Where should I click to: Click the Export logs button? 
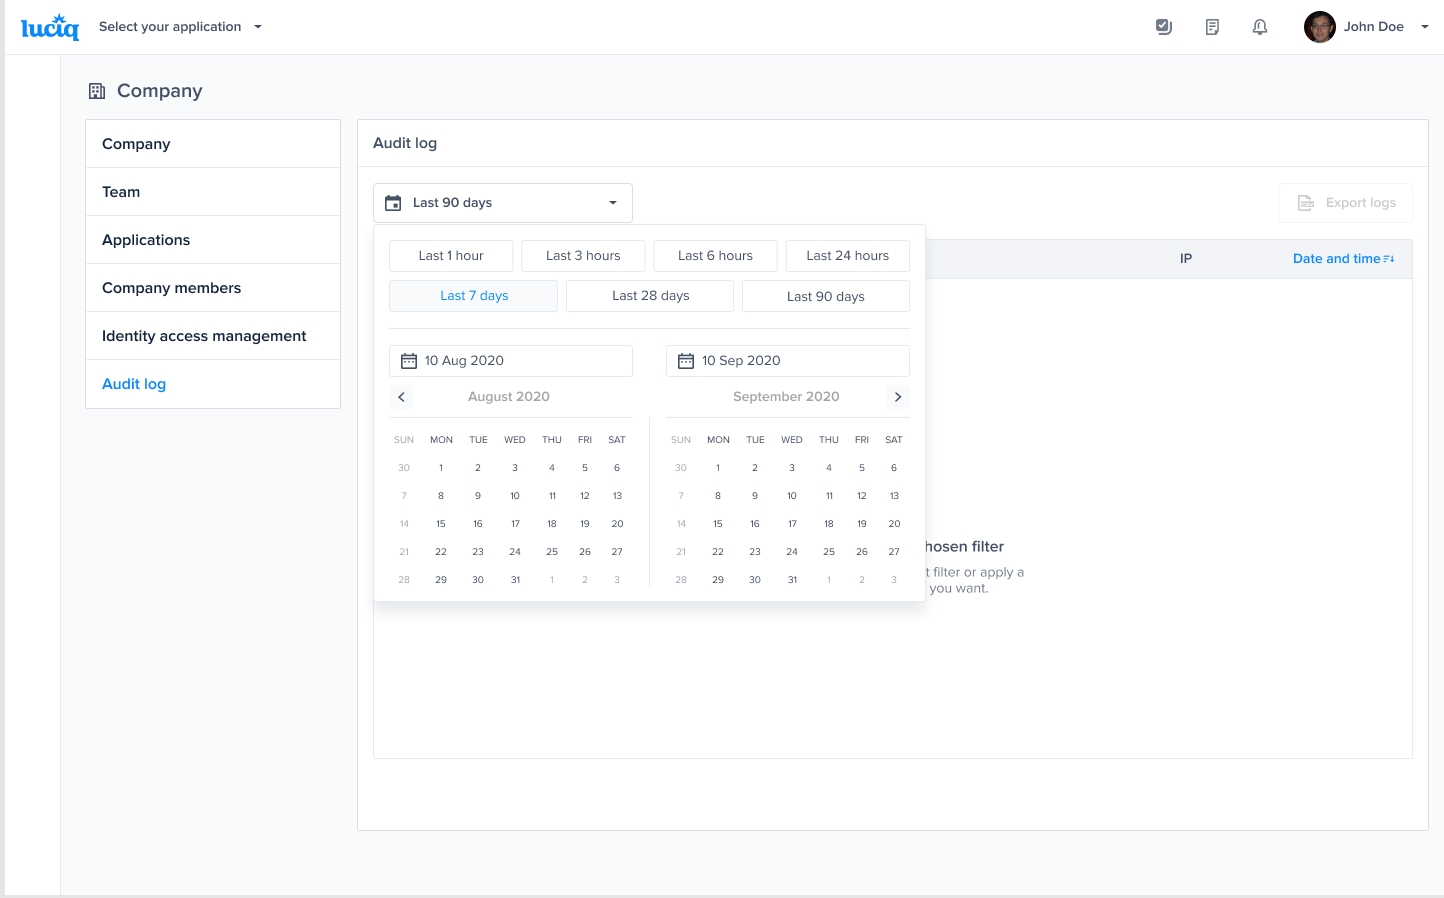click(x=1345, y=203)
